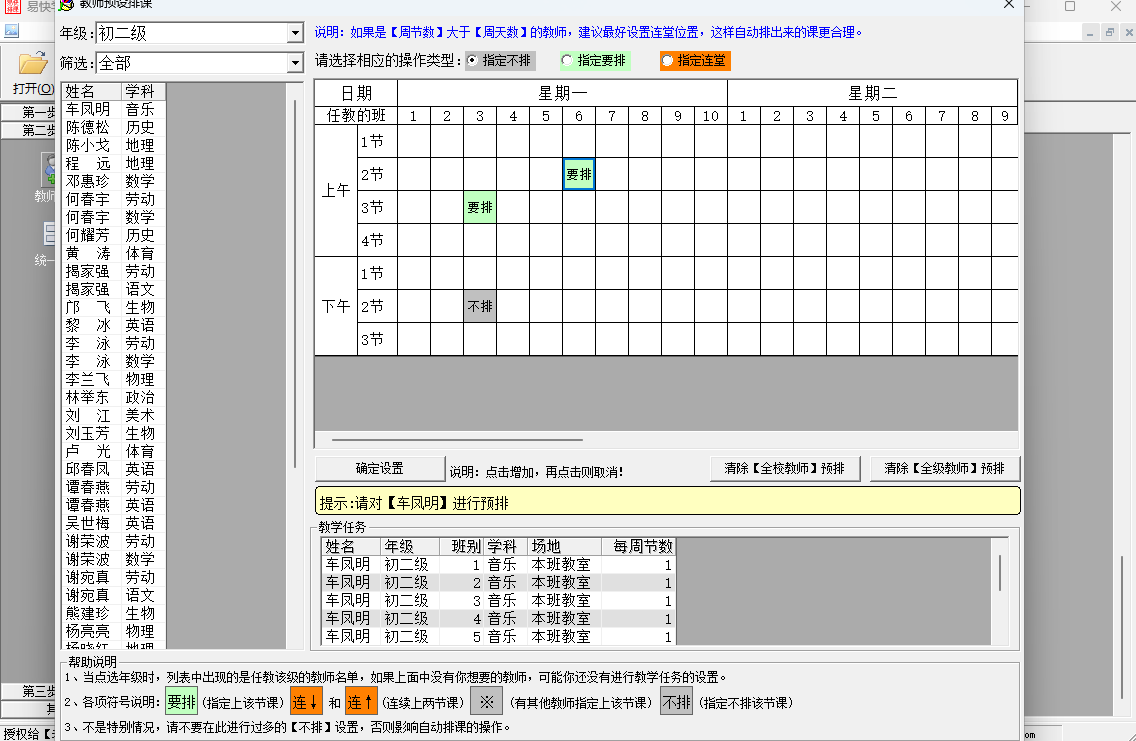
Task: Click the 不排 cell in 下午 2节 row
Action: (480, 306)
